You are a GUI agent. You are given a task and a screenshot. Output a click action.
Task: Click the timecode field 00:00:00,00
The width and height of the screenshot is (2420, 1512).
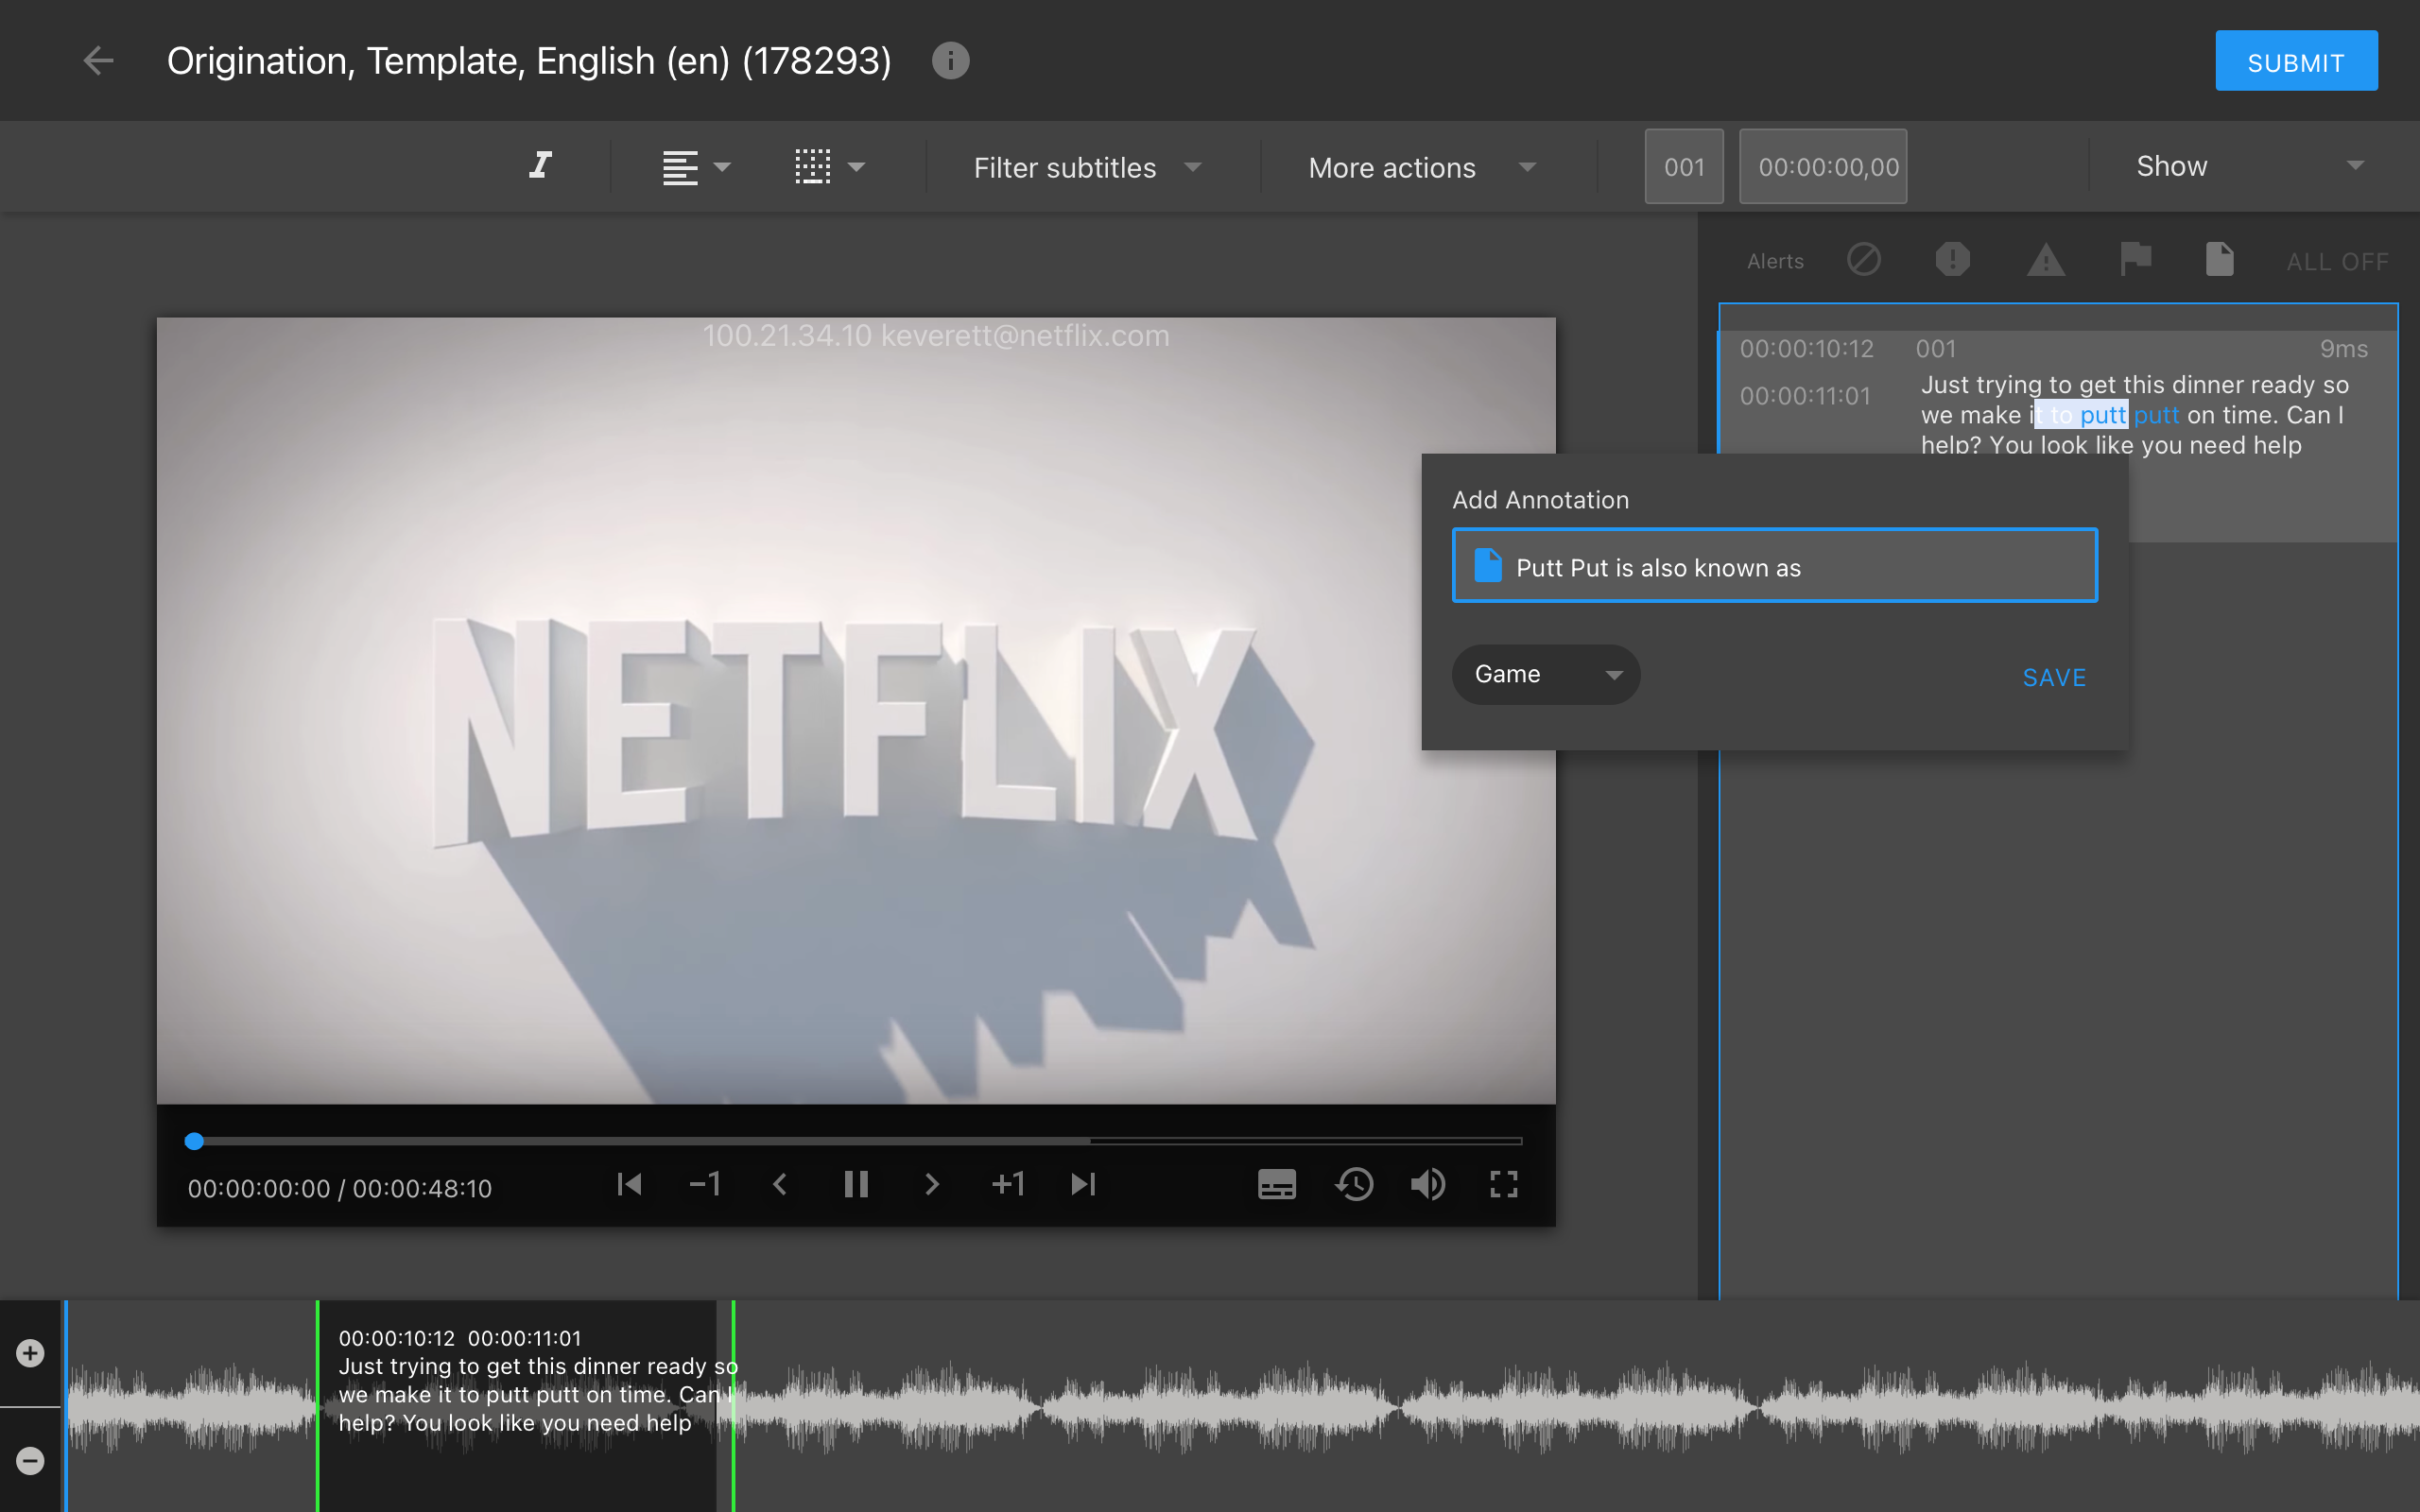tap(1823, 167)
